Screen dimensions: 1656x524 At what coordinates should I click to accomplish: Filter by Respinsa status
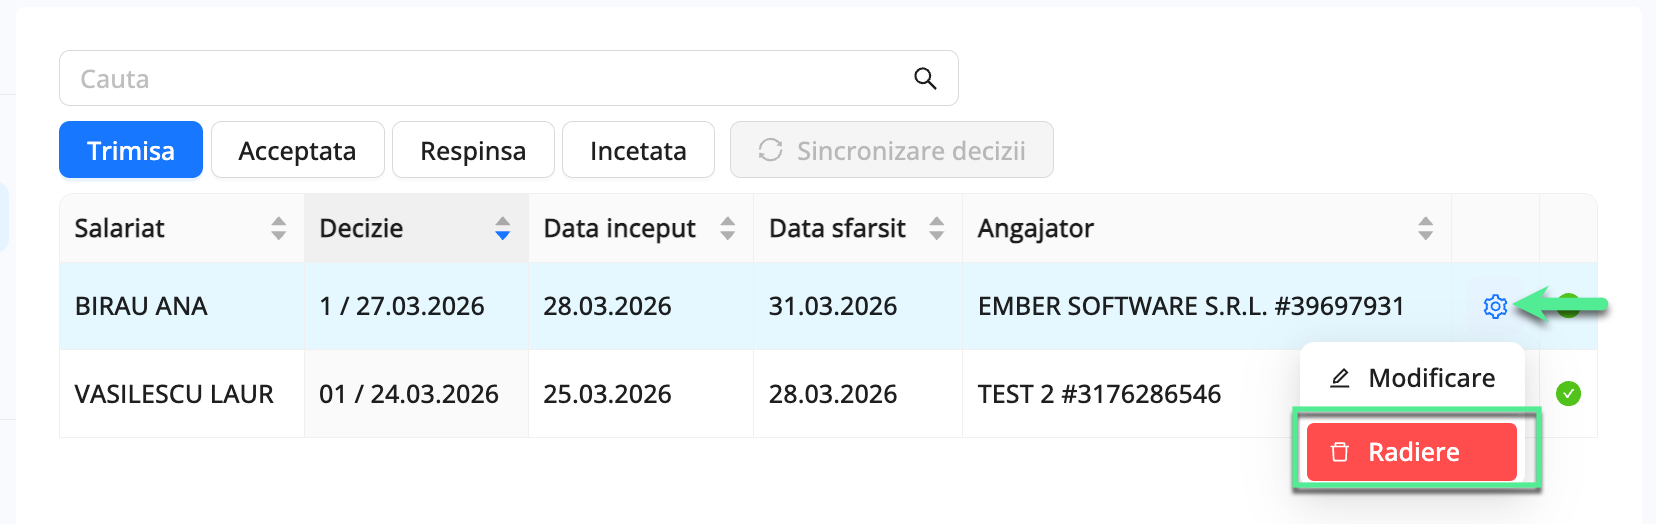coord(473,151)
